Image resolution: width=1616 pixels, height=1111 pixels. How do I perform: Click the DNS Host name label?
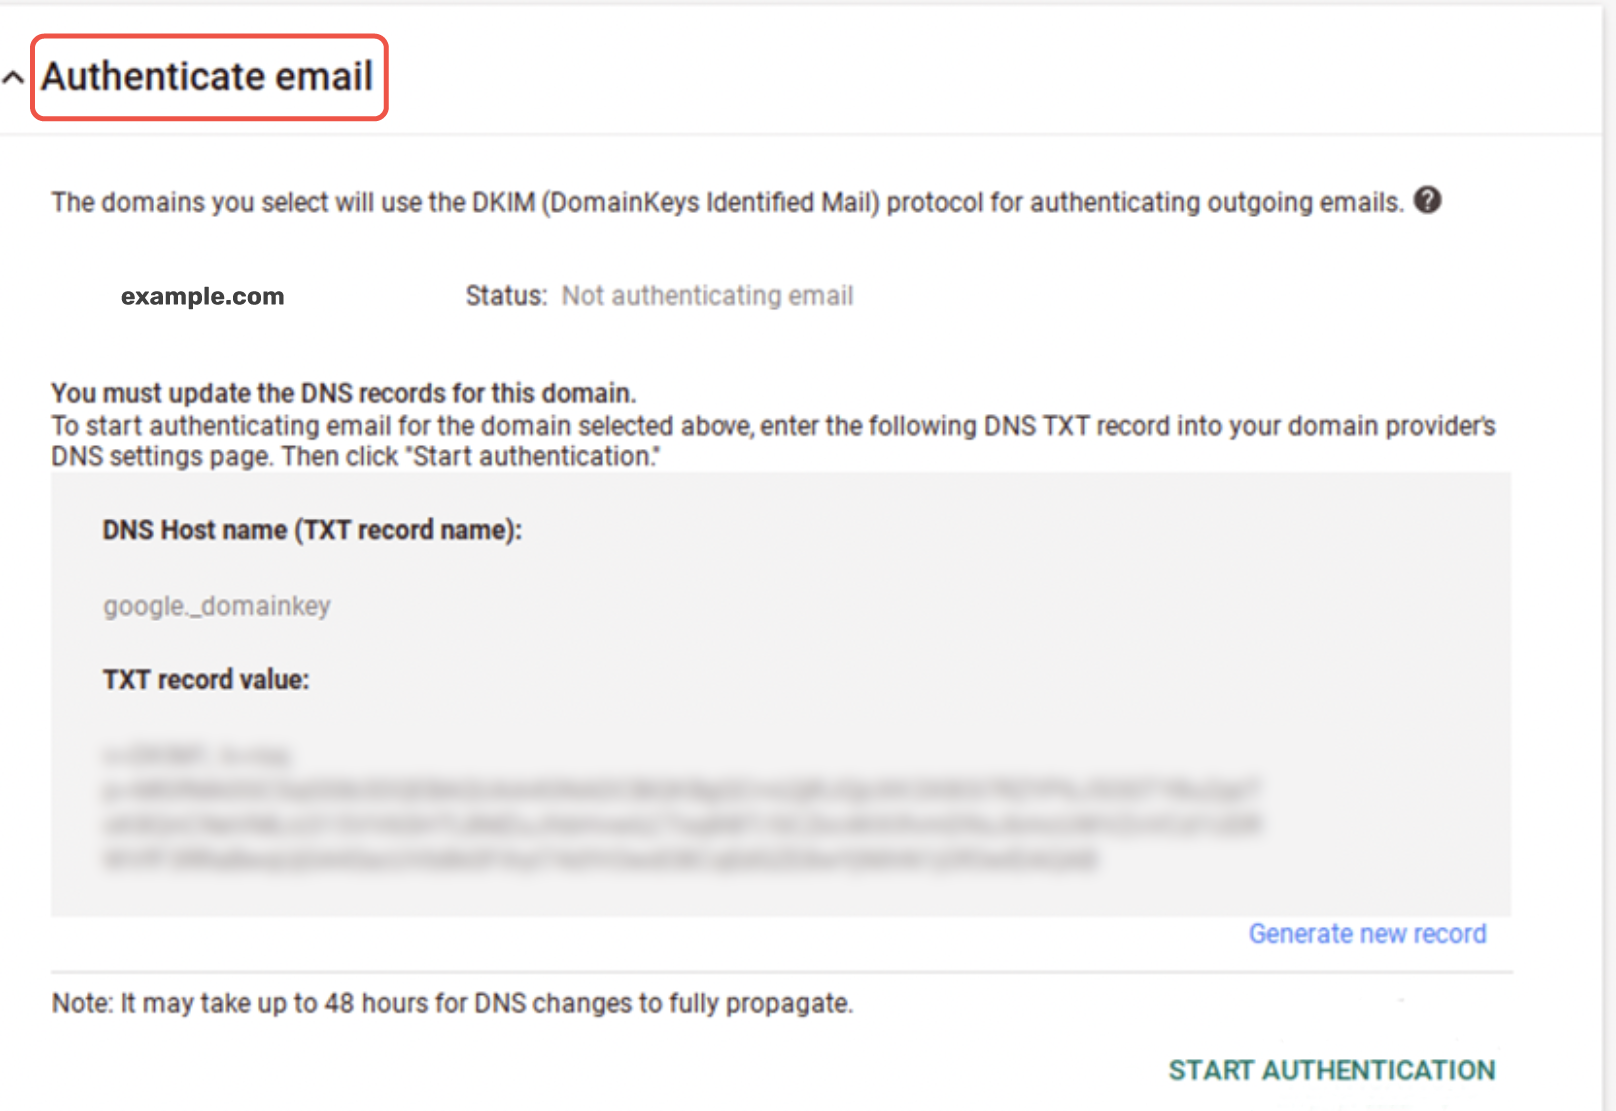311,530
